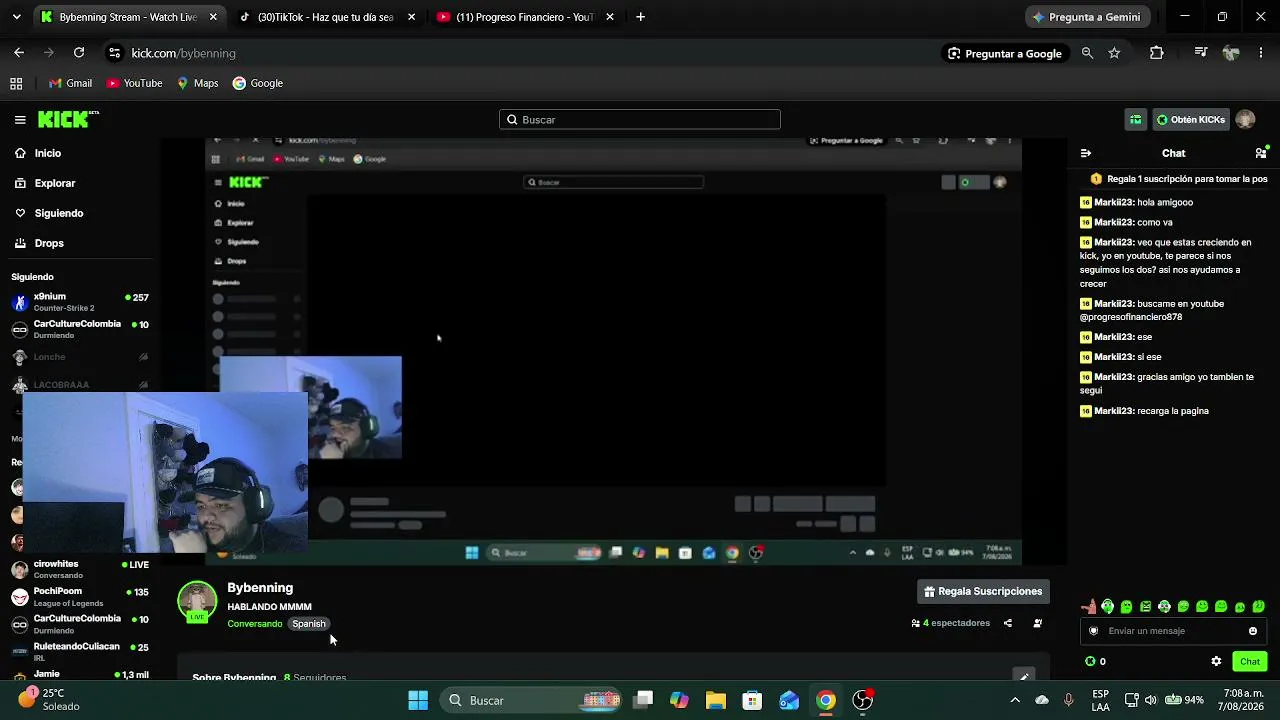Screen dimensions: 1280x720
Task: Edit the Sobre Bybenning section pencil
Action: (1023, 677)
